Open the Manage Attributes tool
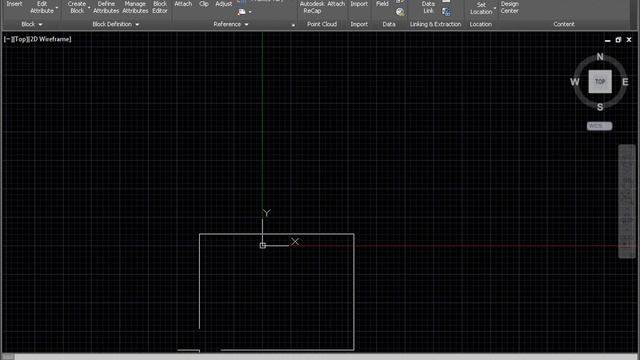Image resolution: width=640 pixels, height=360 pixels. pyautogui.click(x=135, y=7)
